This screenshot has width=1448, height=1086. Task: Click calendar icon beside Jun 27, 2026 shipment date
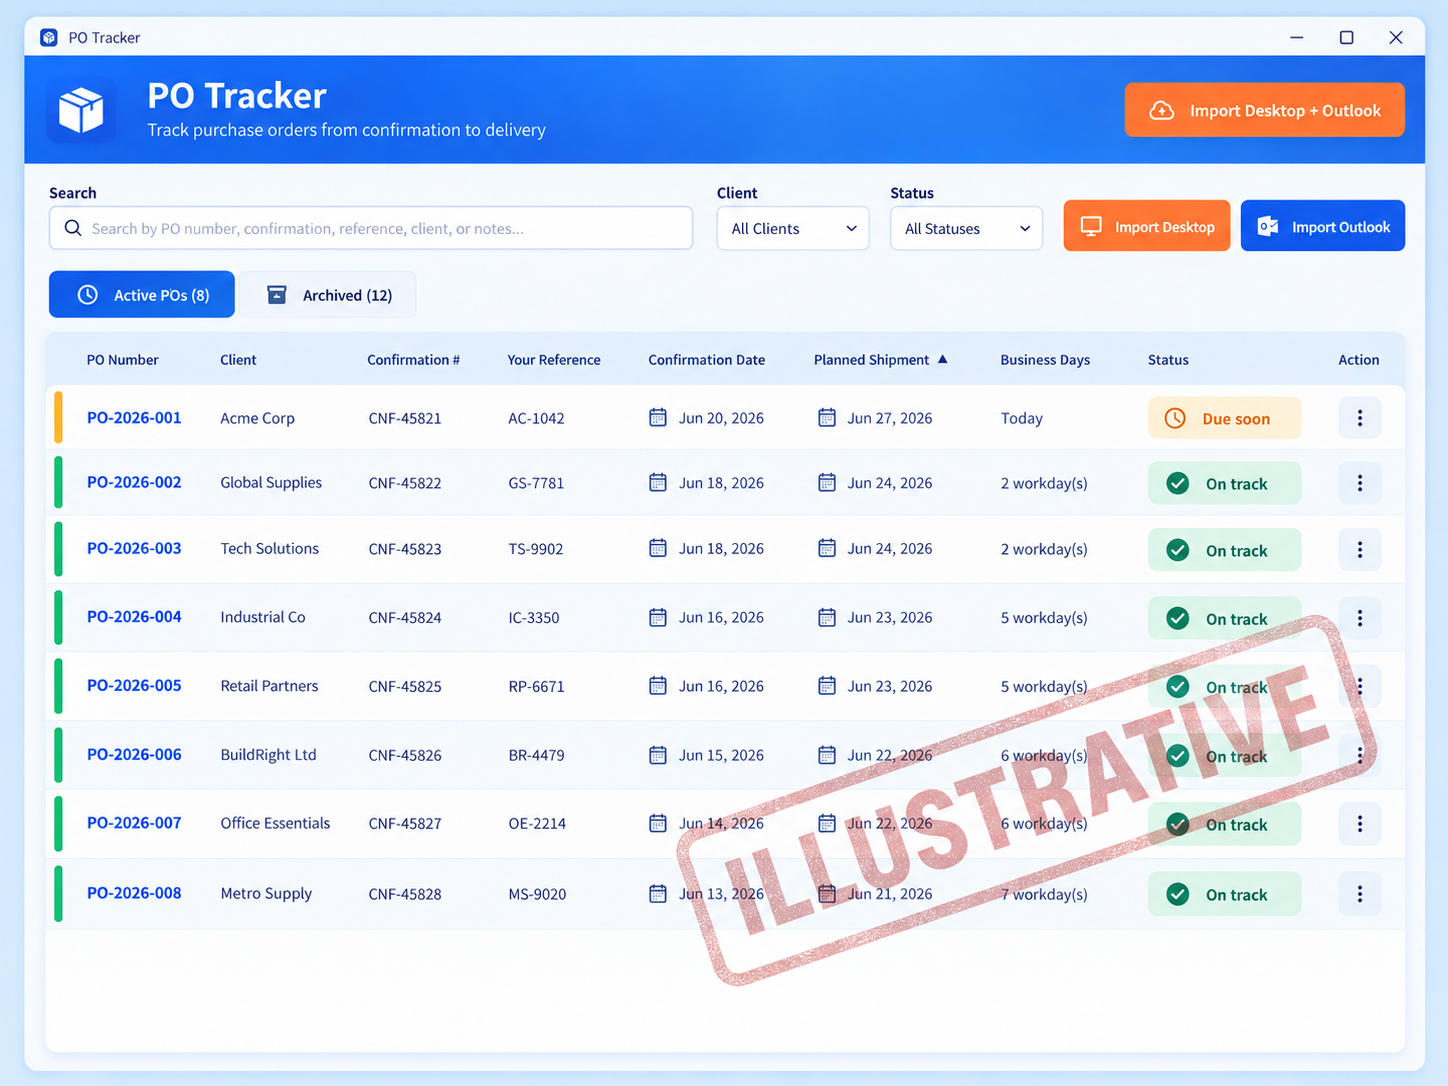pos(826,417)
